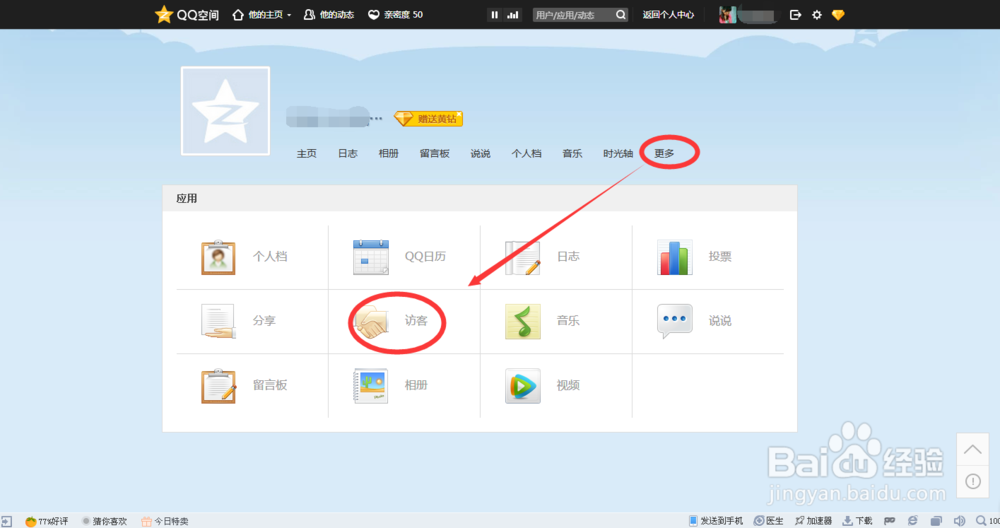The image size is (1000, 528).
Task: Open 音乐 green note app icon
Action: tap(523, 321)
